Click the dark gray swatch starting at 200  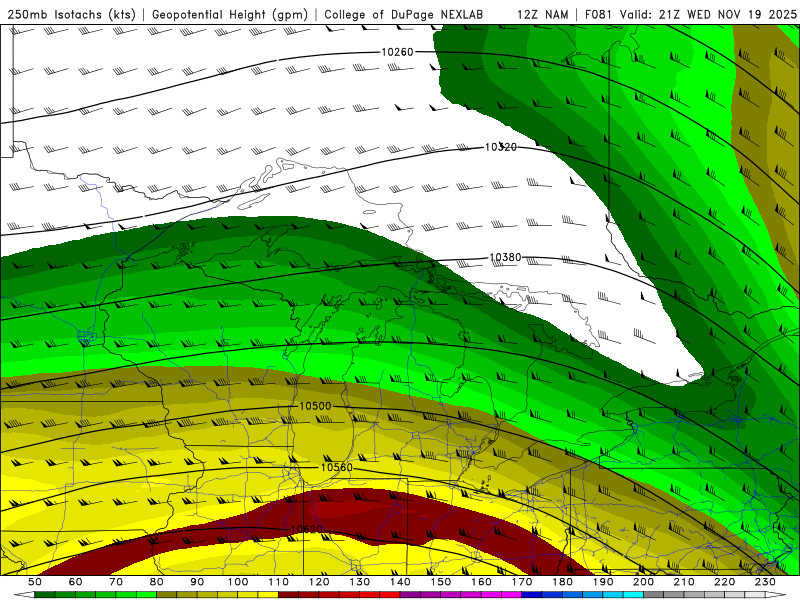[x=654, y=595]
